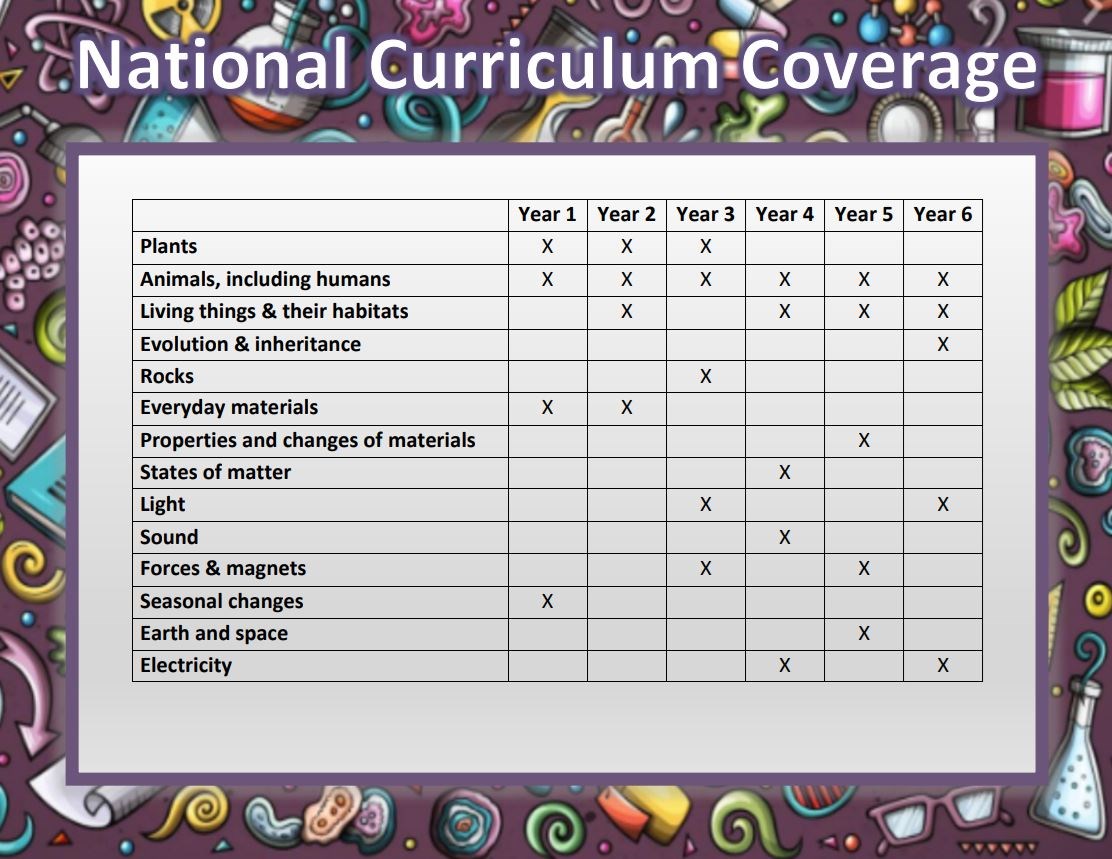Click the Plants row label

[169, 246]
